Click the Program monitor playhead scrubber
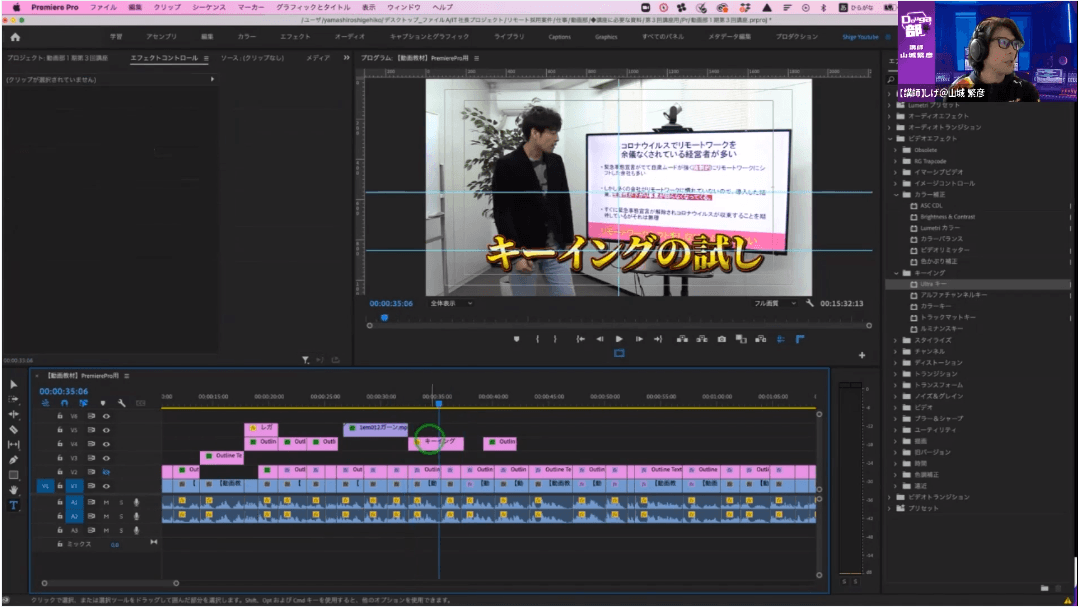 point(383,318)
